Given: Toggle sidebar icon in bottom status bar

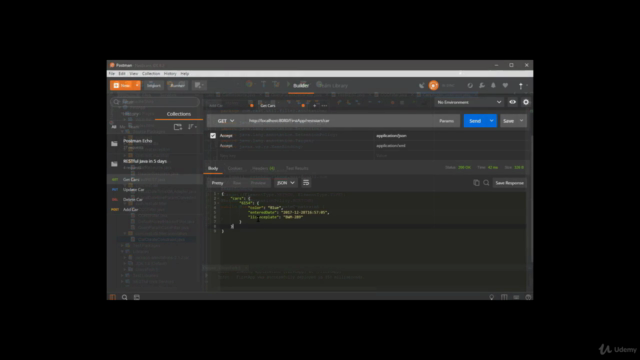Looking at the screenshot, I should pyautogui.click(x=113, y=297).
